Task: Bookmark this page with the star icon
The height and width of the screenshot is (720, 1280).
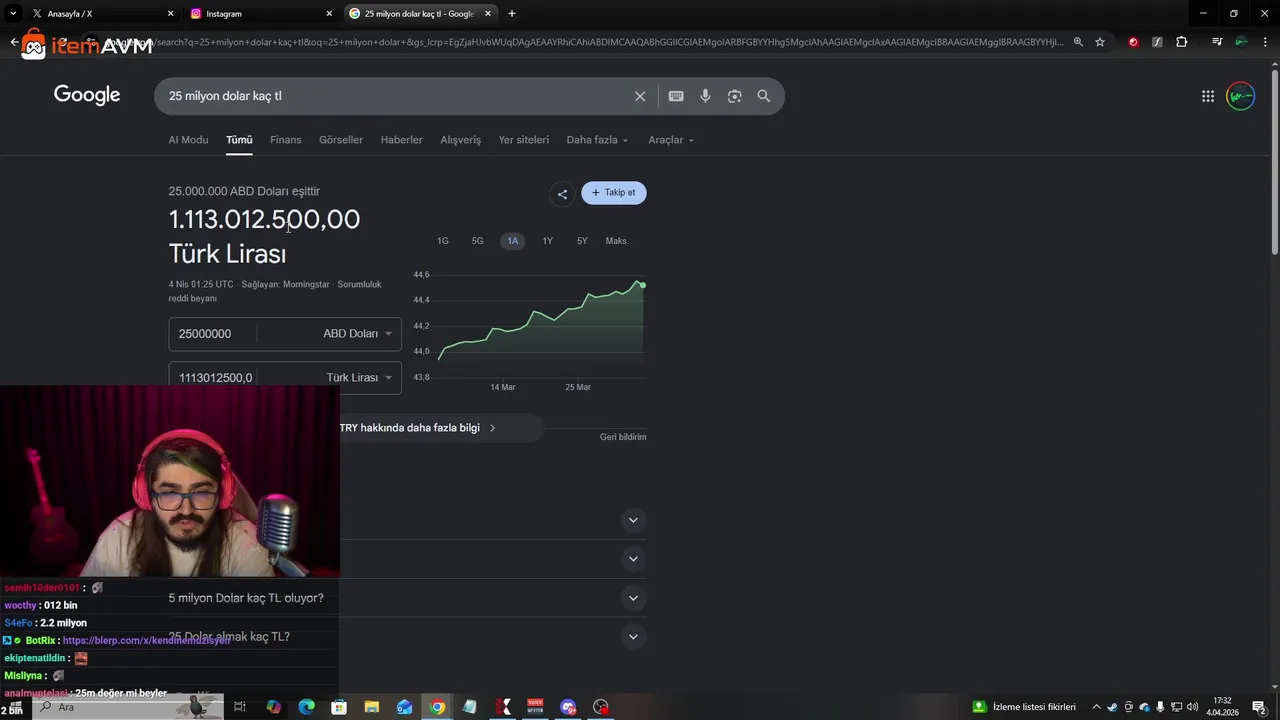Action: pos(1100,42)
